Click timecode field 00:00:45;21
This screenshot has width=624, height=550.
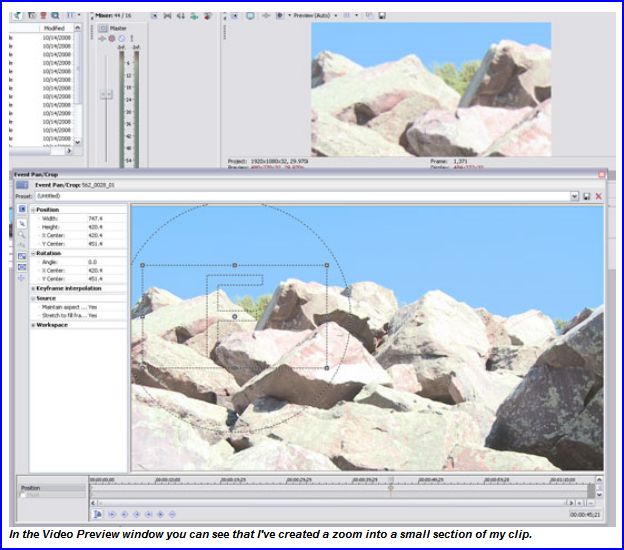coord(585,515)
